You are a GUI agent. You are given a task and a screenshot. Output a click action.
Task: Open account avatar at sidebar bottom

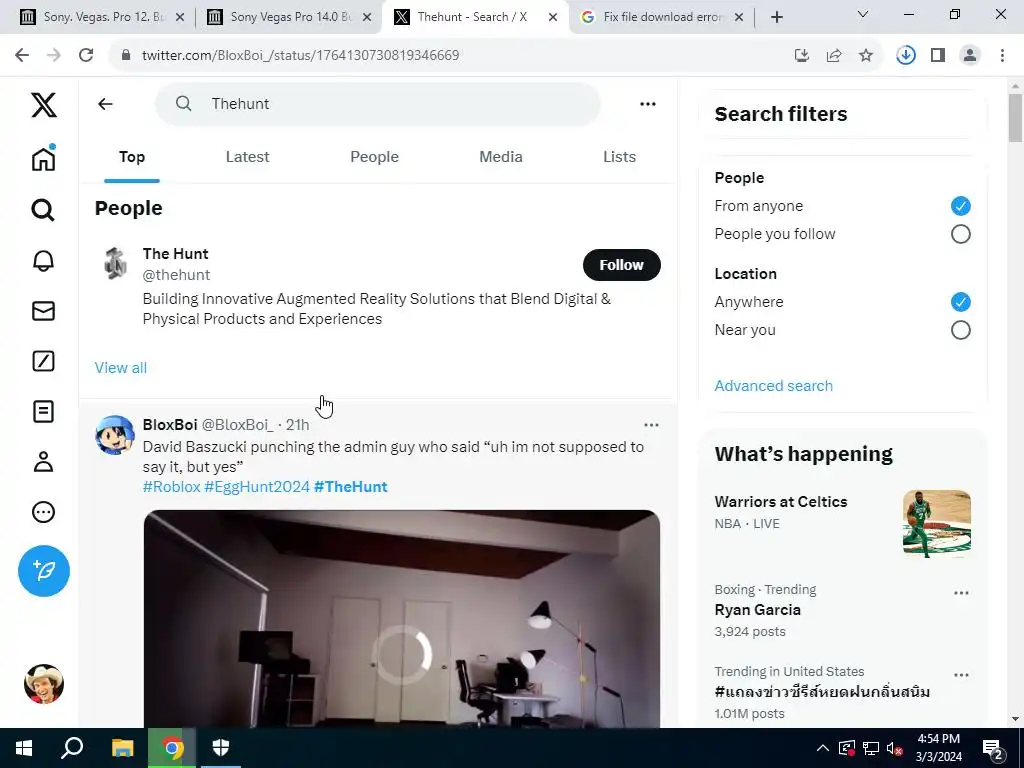(44, 684)
